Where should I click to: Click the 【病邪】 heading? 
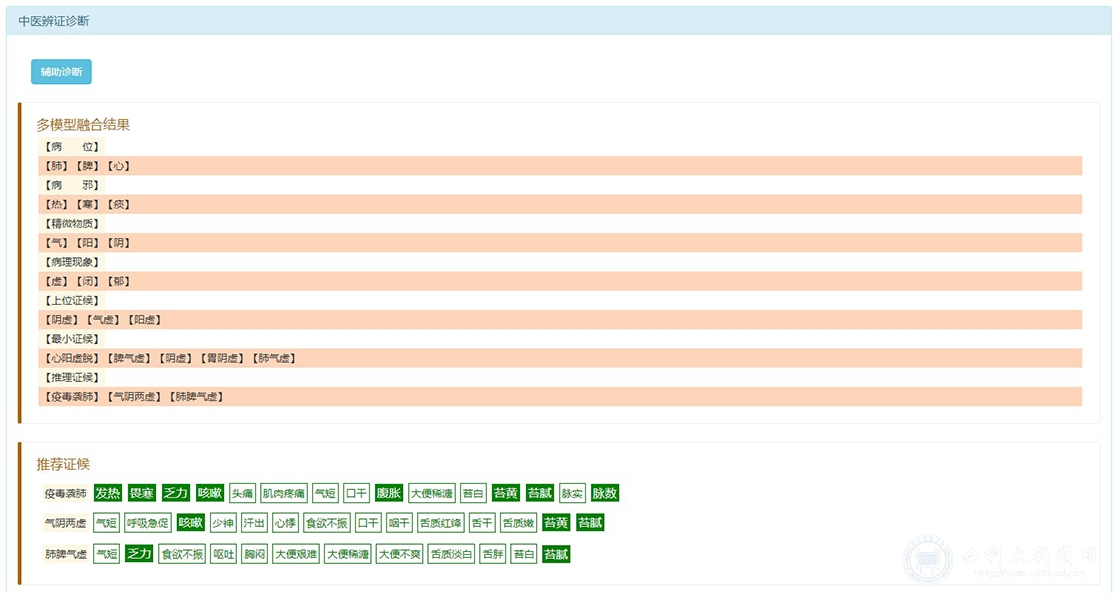72,185
